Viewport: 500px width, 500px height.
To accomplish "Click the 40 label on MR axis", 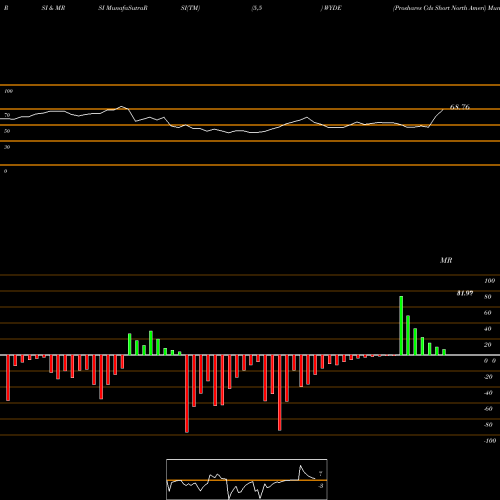I will (488, 329).
